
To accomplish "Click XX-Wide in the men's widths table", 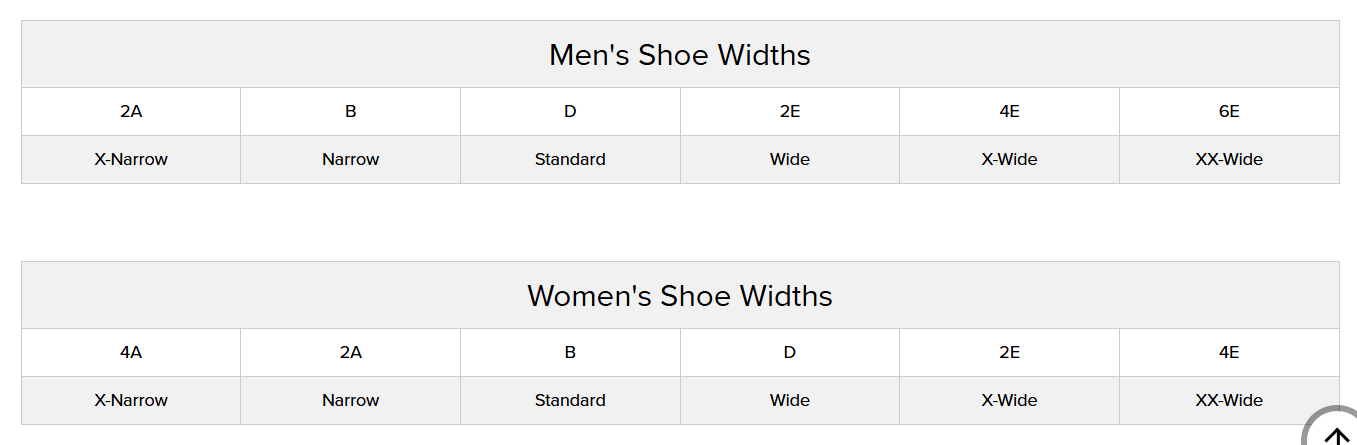I will pyautogui.click(x=1229, y=160).
